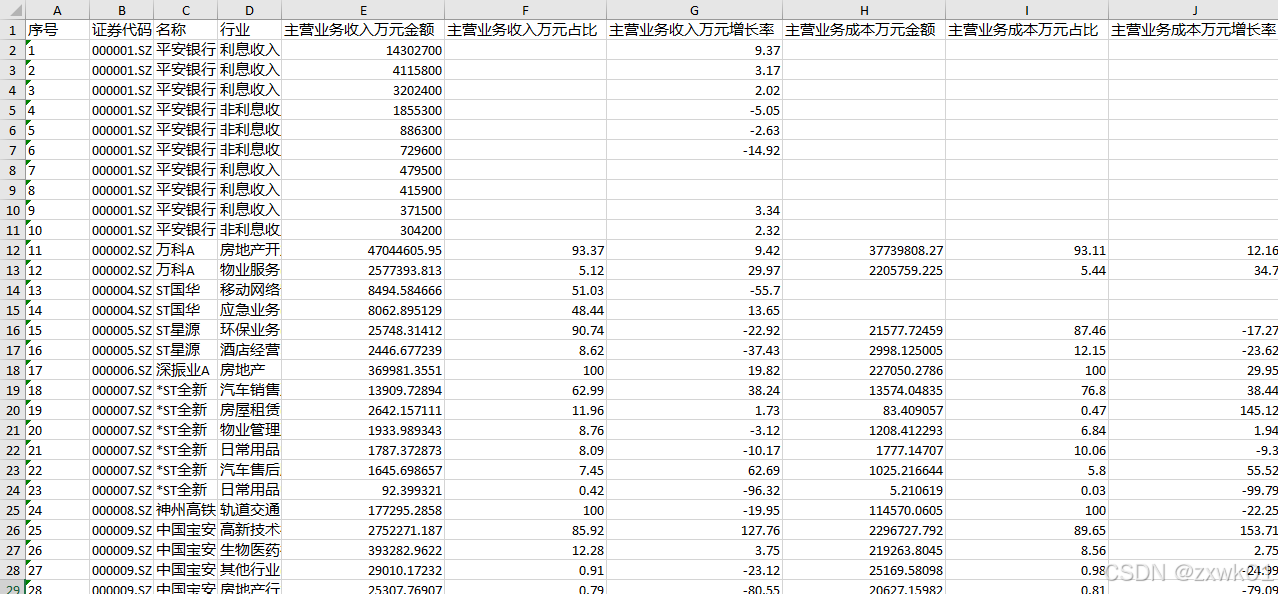Select column C header
The image size is (1278, 594).
(185, 9)
